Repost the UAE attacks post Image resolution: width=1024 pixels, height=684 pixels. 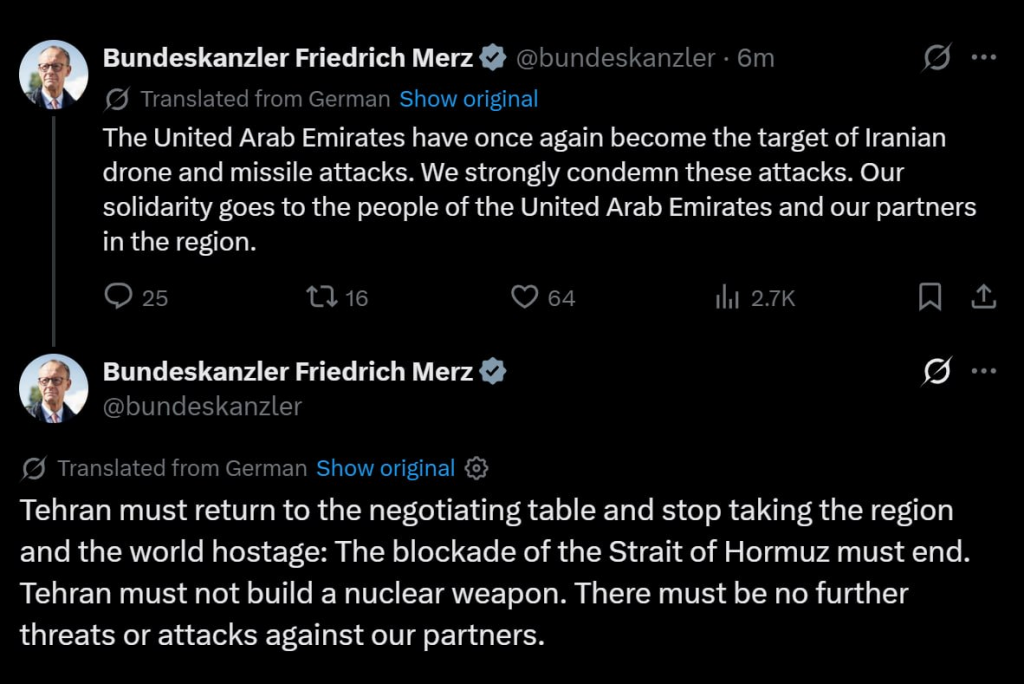pyautogui.click(x=337, y=297)
